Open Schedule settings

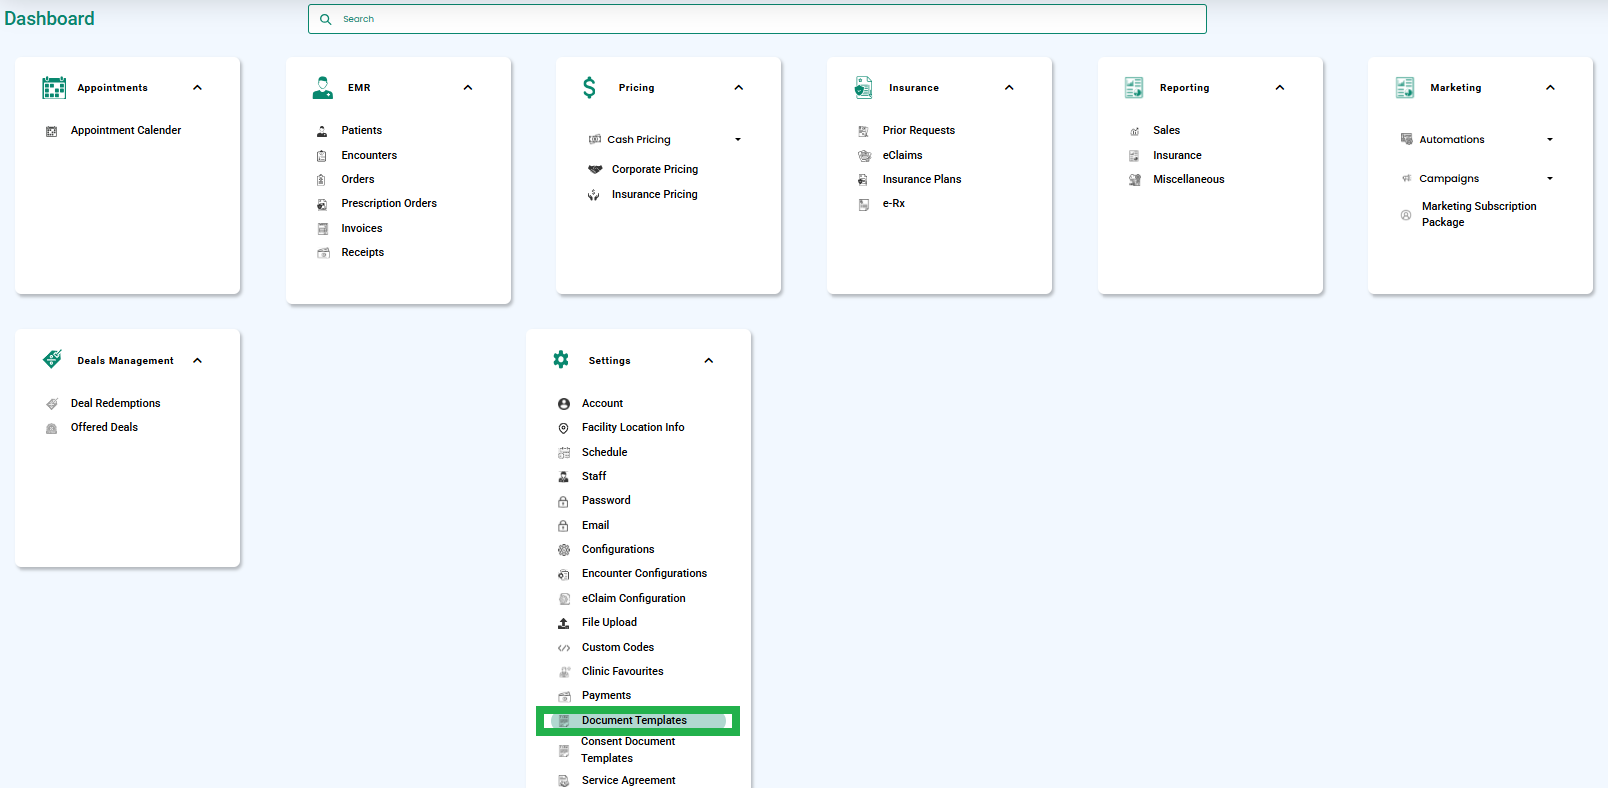(605, 453)
